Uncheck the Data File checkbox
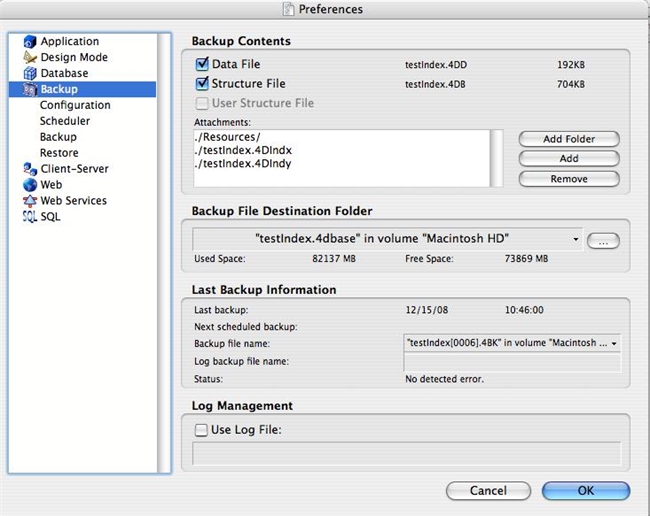Viewport: 650px width, 516px height. [203, 65]
